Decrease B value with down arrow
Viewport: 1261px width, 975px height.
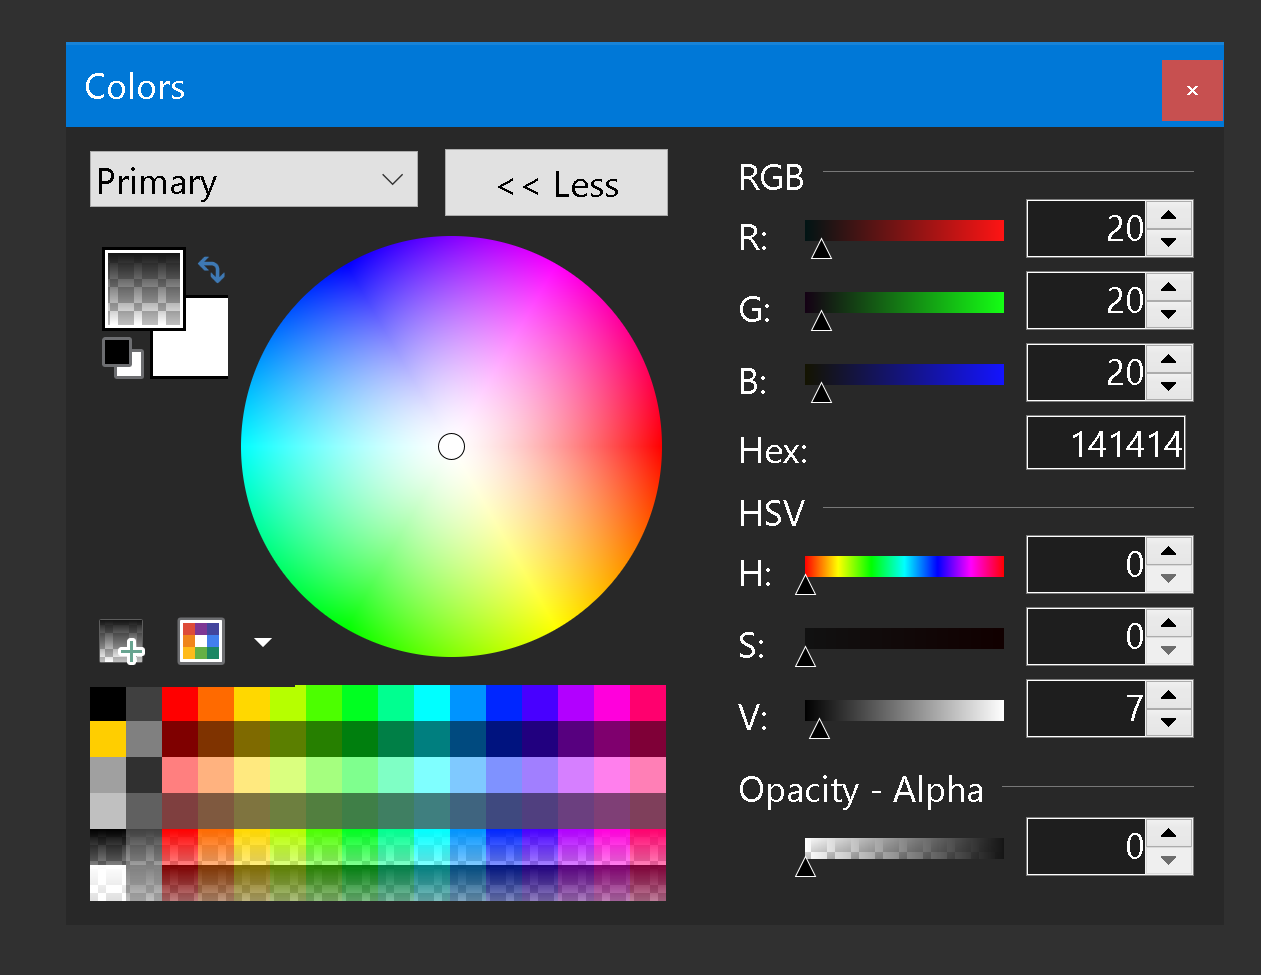pyautogui.click(x=1169, y=386)
